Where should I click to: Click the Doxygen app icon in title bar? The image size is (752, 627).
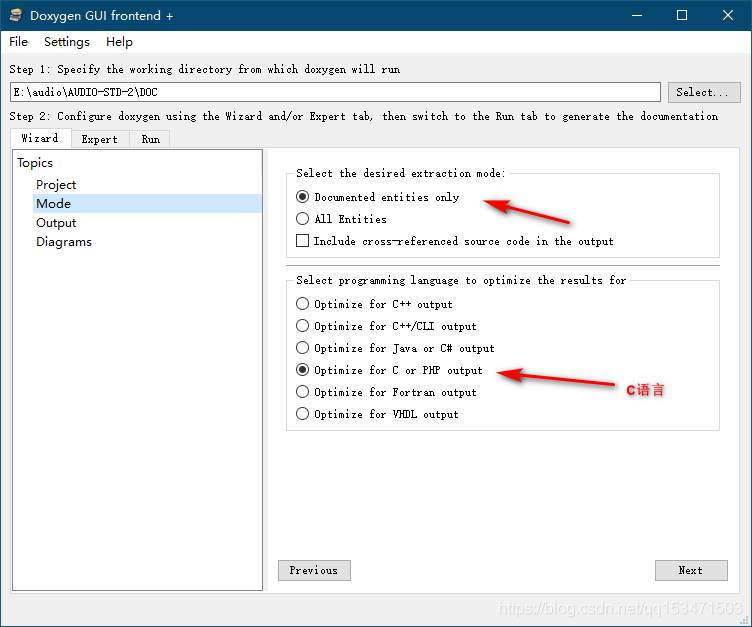16,15
